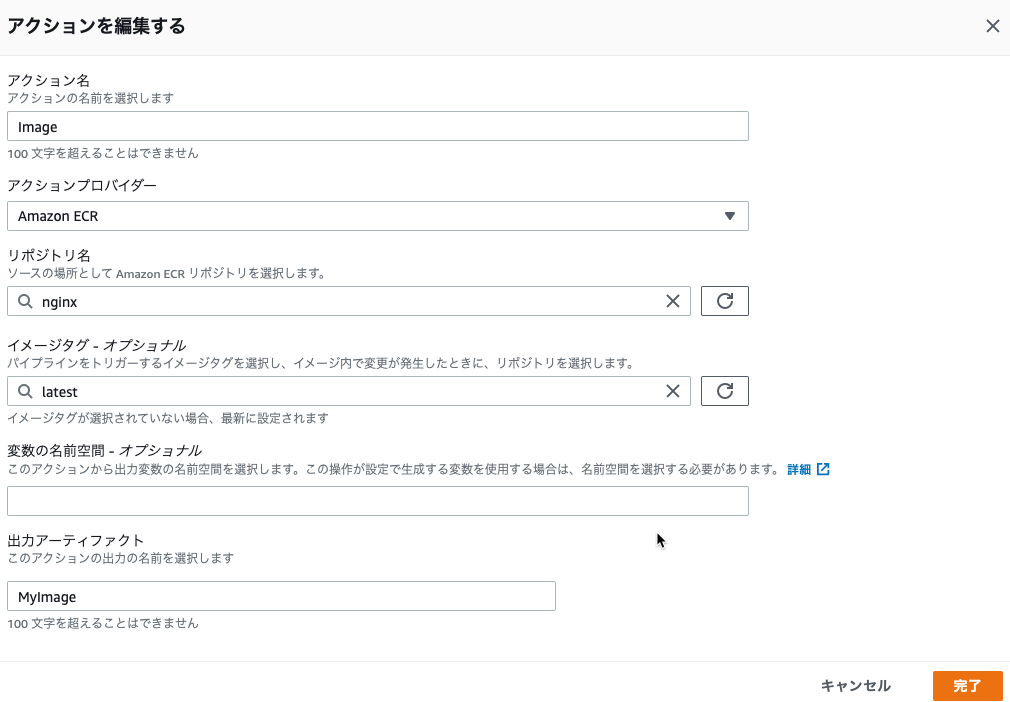
Task: Refresh the image tag list
Action: tap(725, 391)
